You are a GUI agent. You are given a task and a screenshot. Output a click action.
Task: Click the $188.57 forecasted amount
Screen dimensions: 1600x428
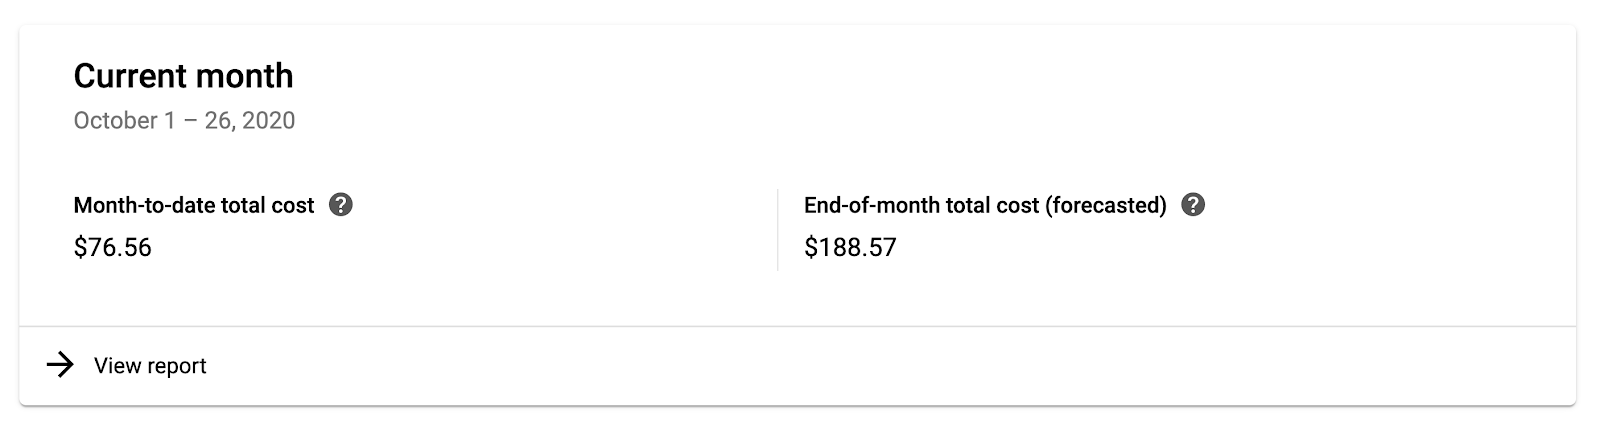tap(850, 247)
